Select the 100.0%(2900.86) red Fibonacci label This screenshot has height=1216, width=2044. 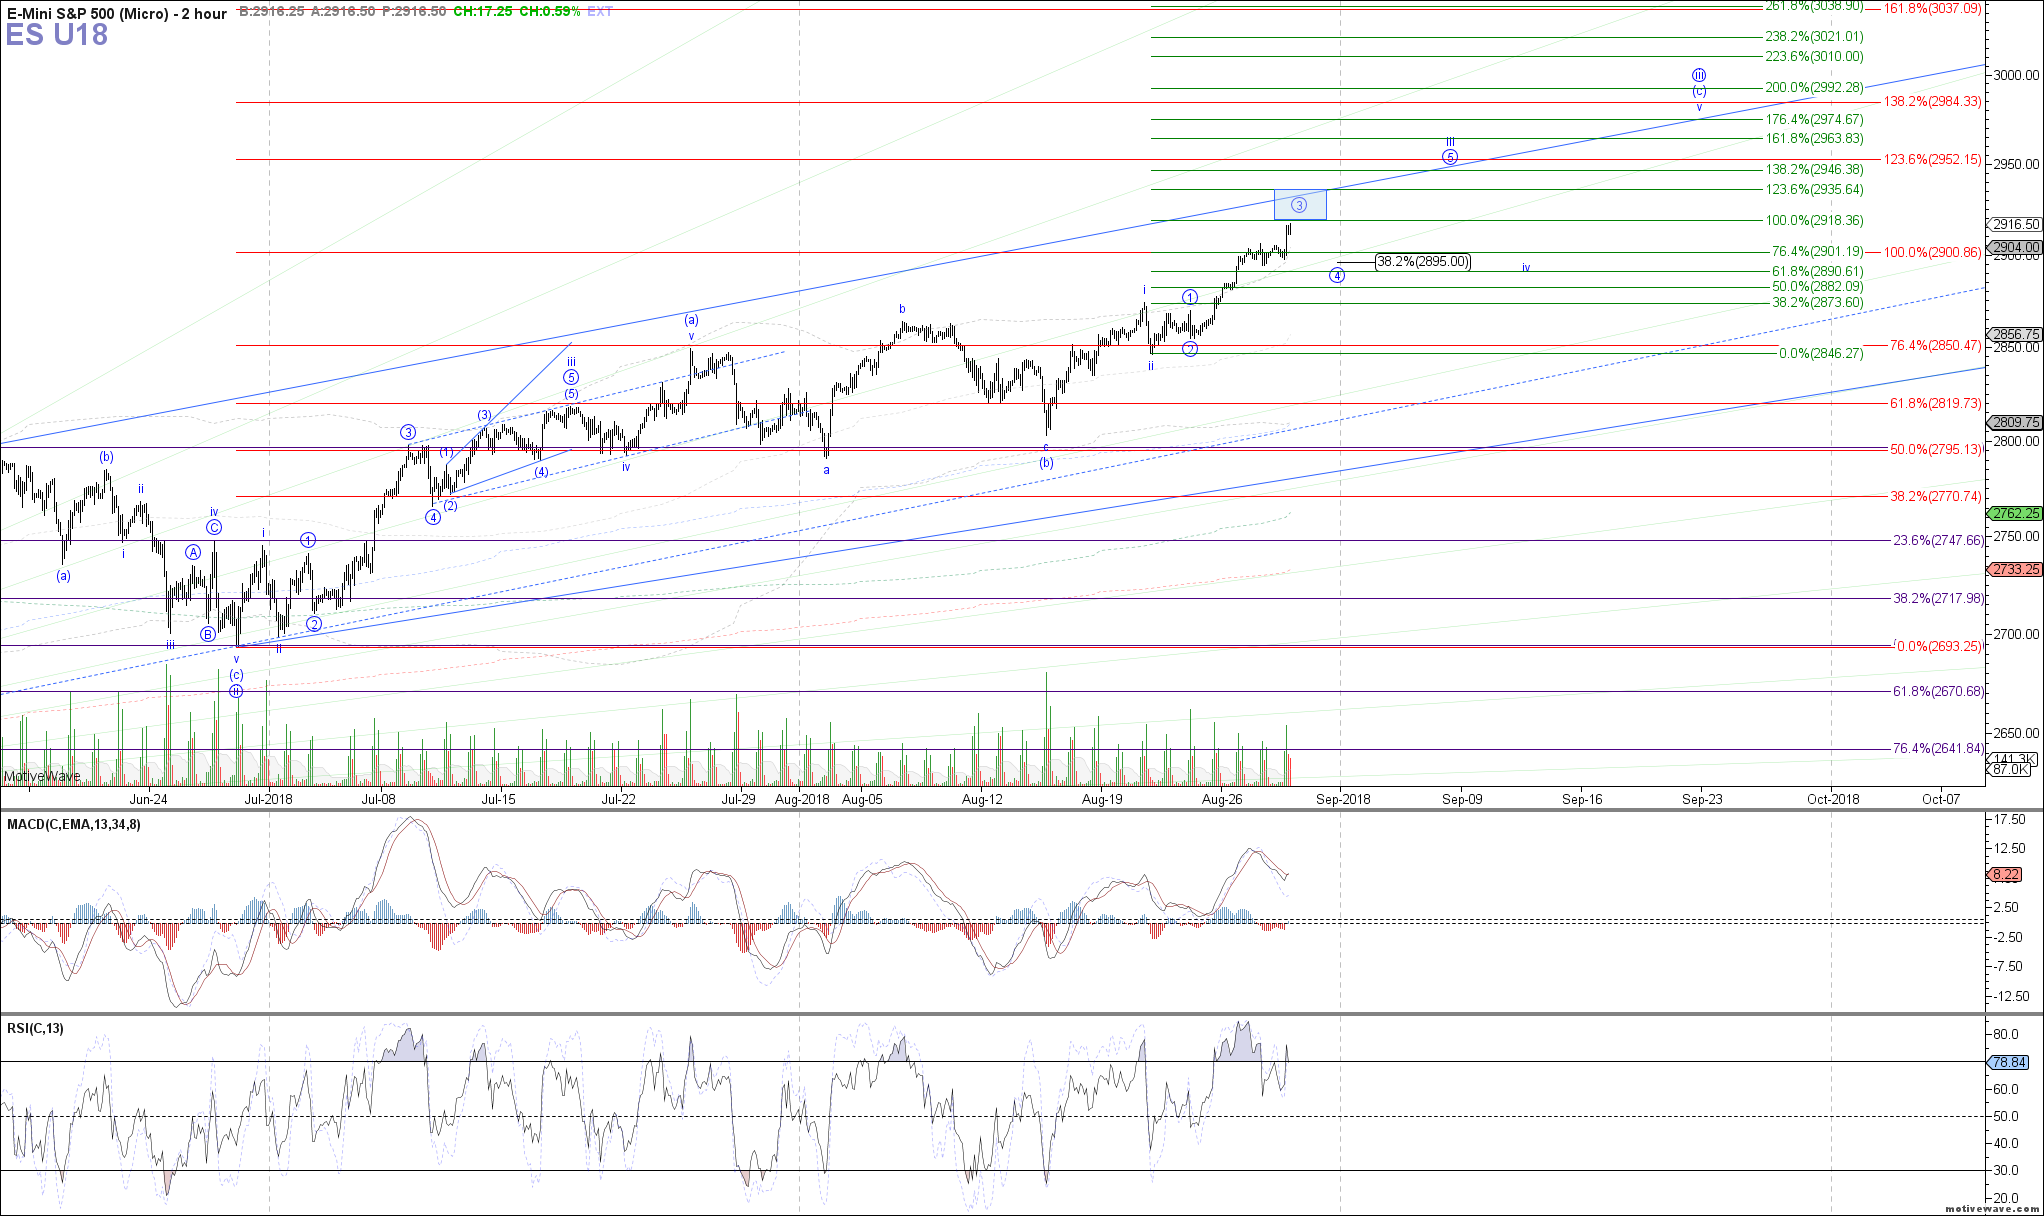click(x=1932, y=252)
